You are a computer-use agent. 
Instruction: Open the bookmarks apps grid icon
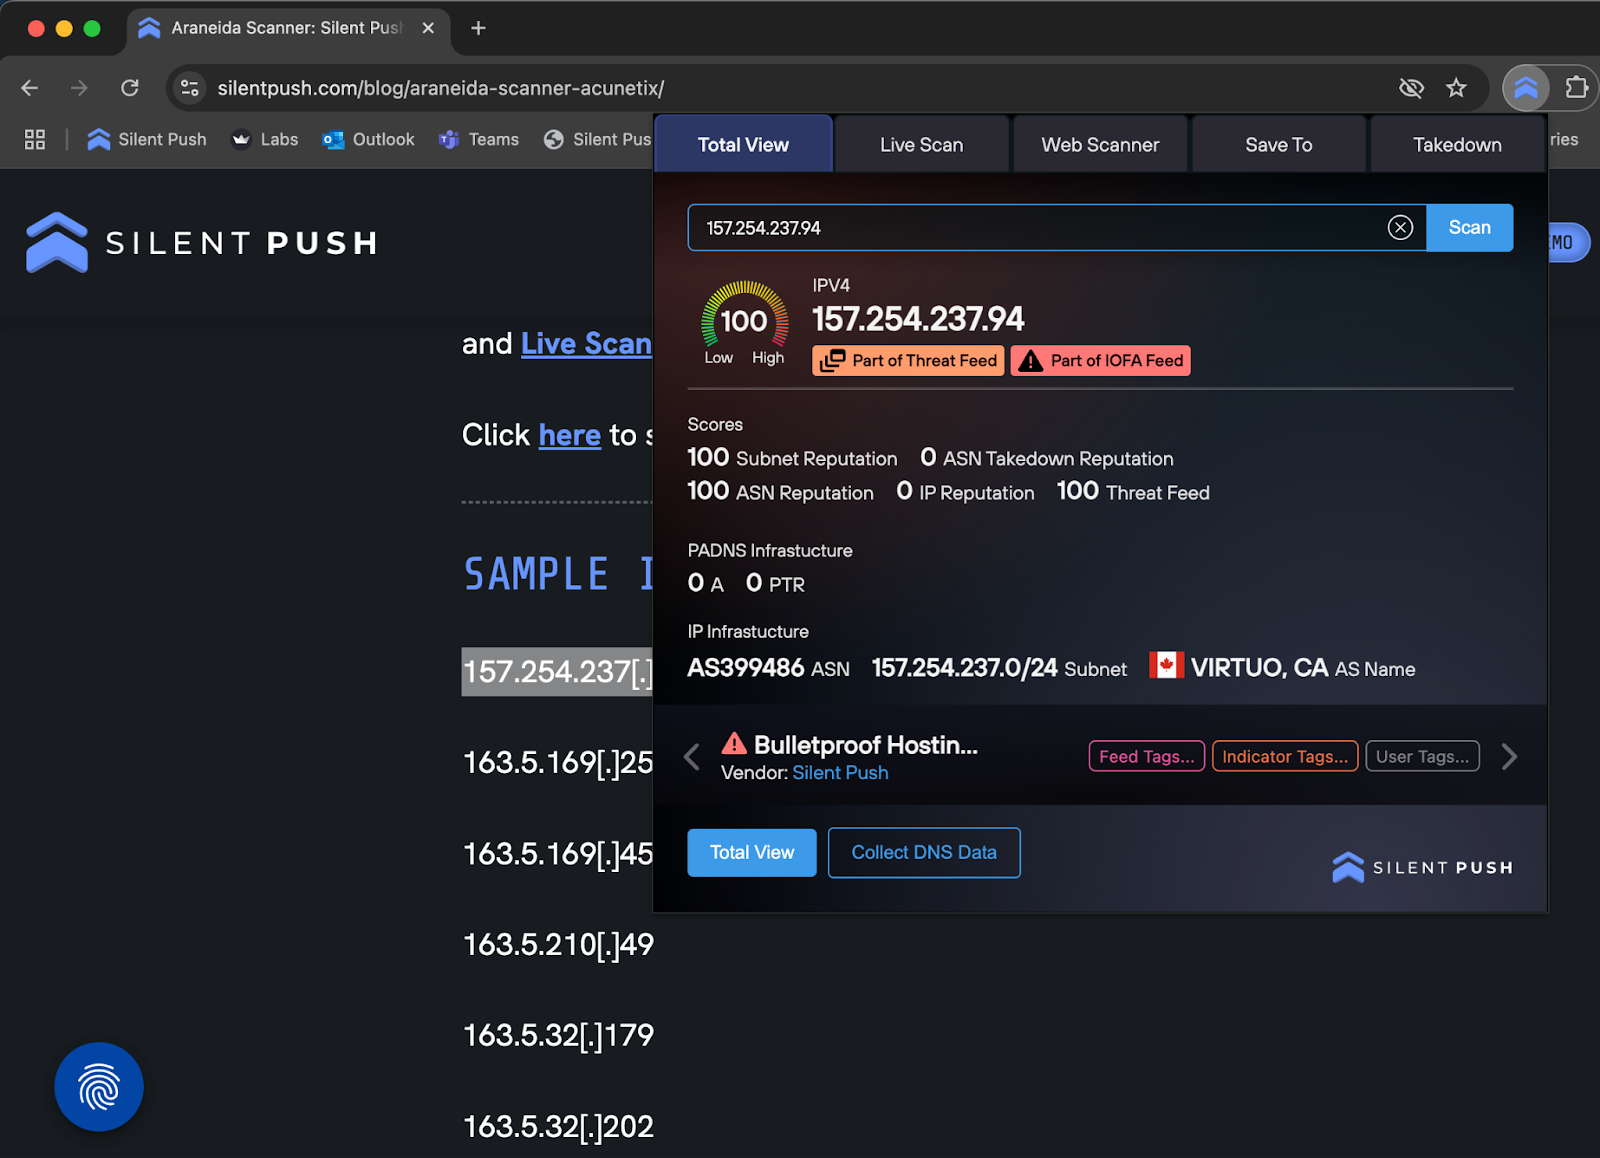point(35,139)
